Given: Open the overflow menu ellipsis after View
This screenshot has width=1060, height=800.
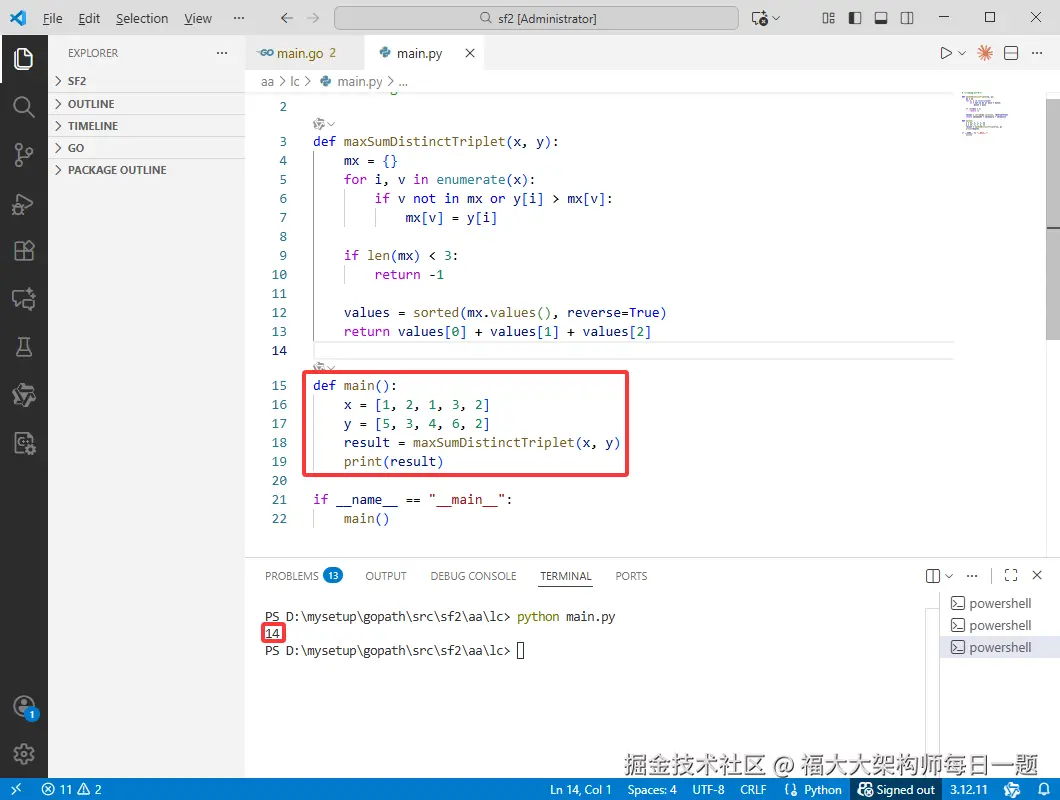Looking at the screenshot, I should point(239,18).
